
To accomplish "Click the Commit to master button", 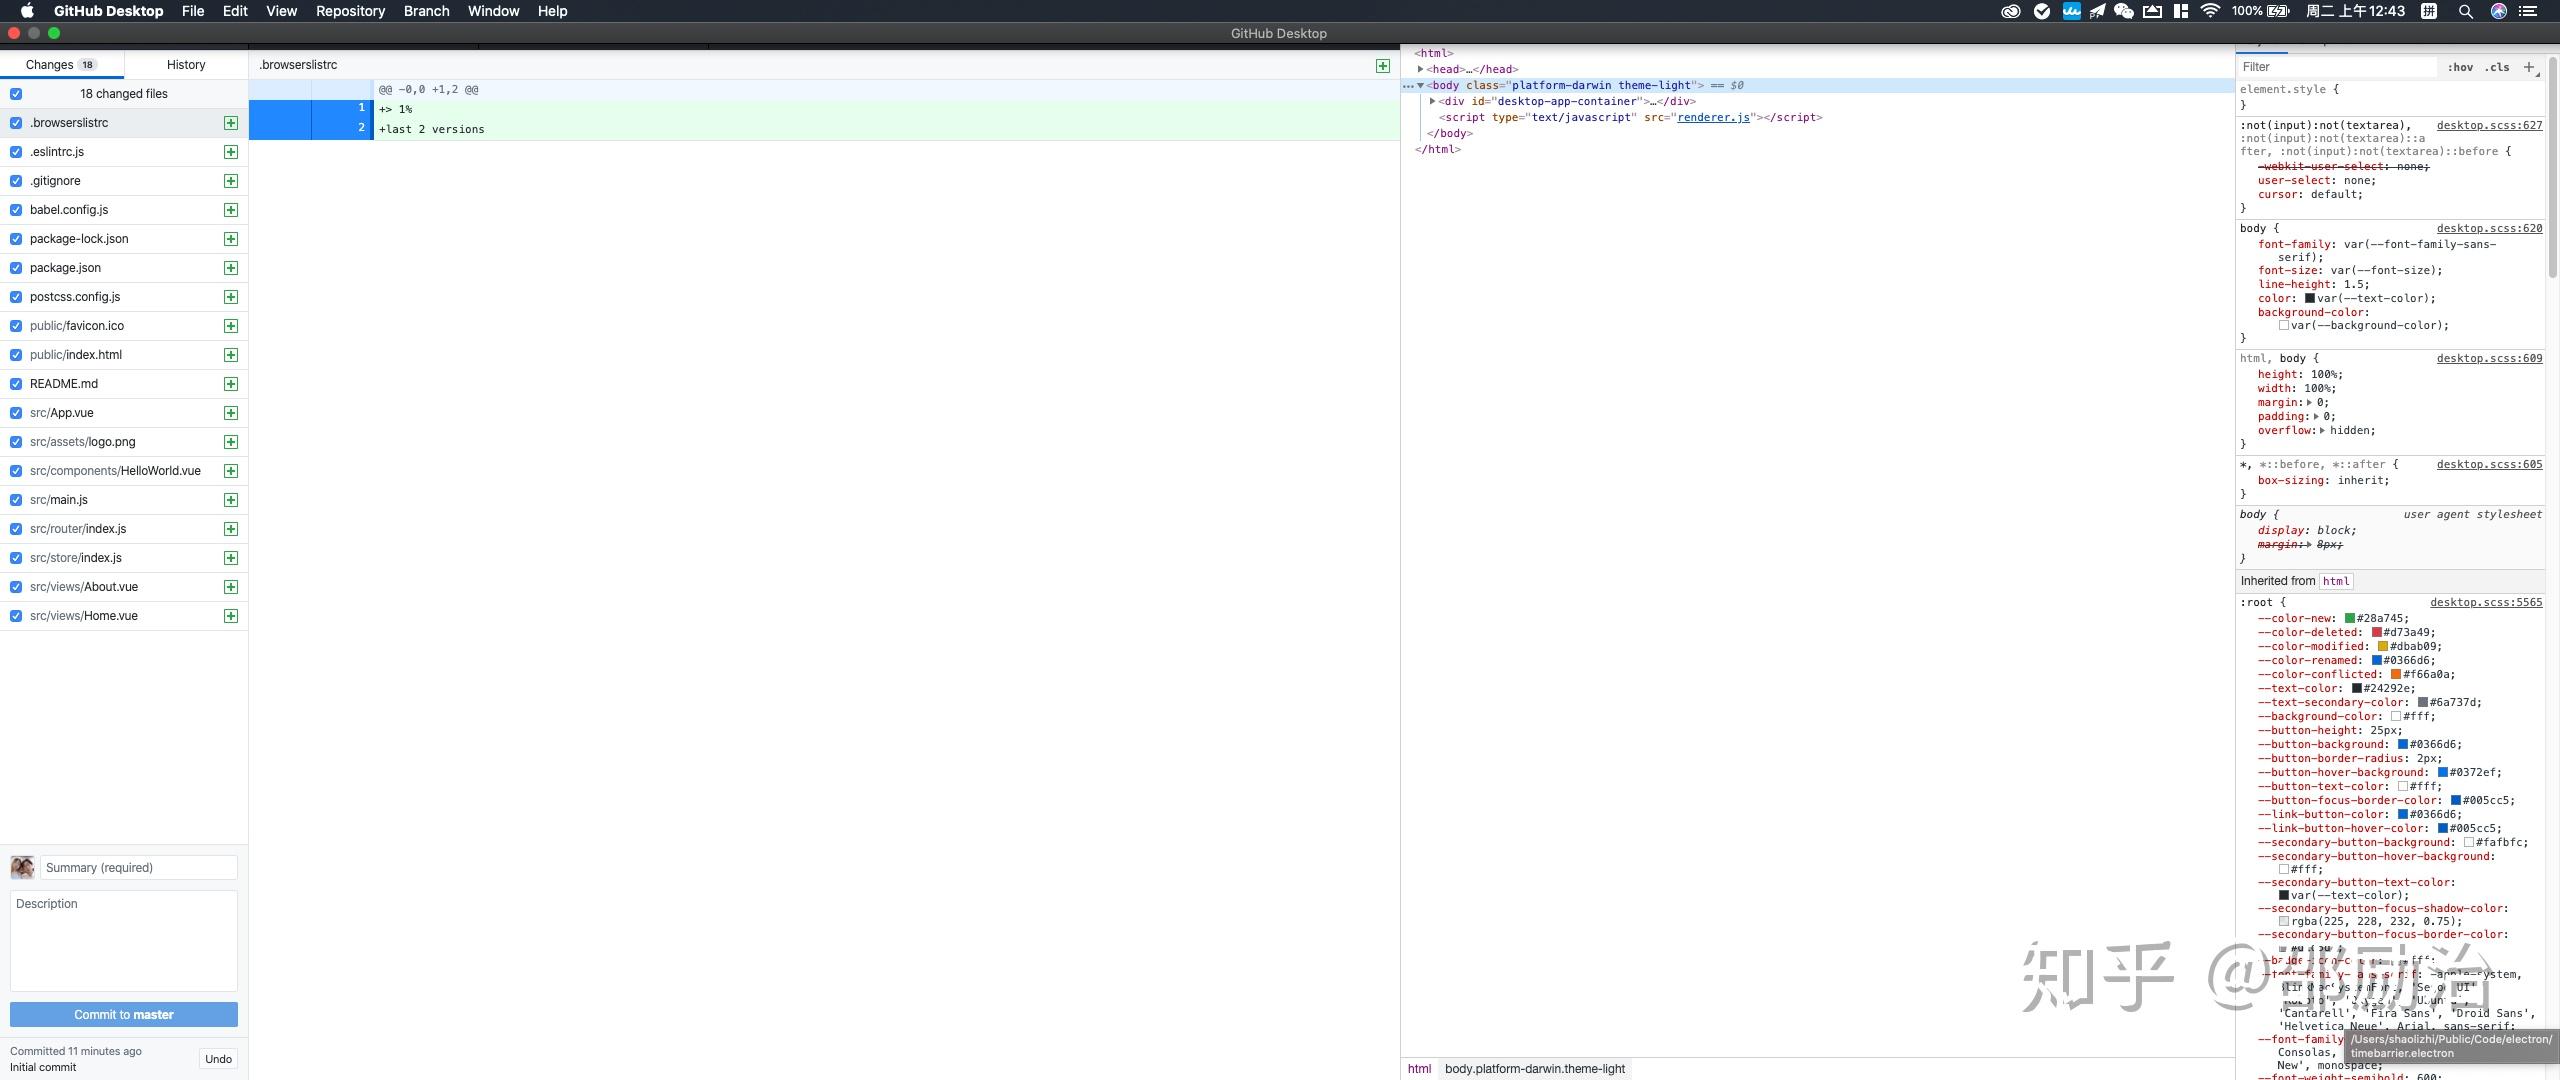I will (x=124, y=1014).
